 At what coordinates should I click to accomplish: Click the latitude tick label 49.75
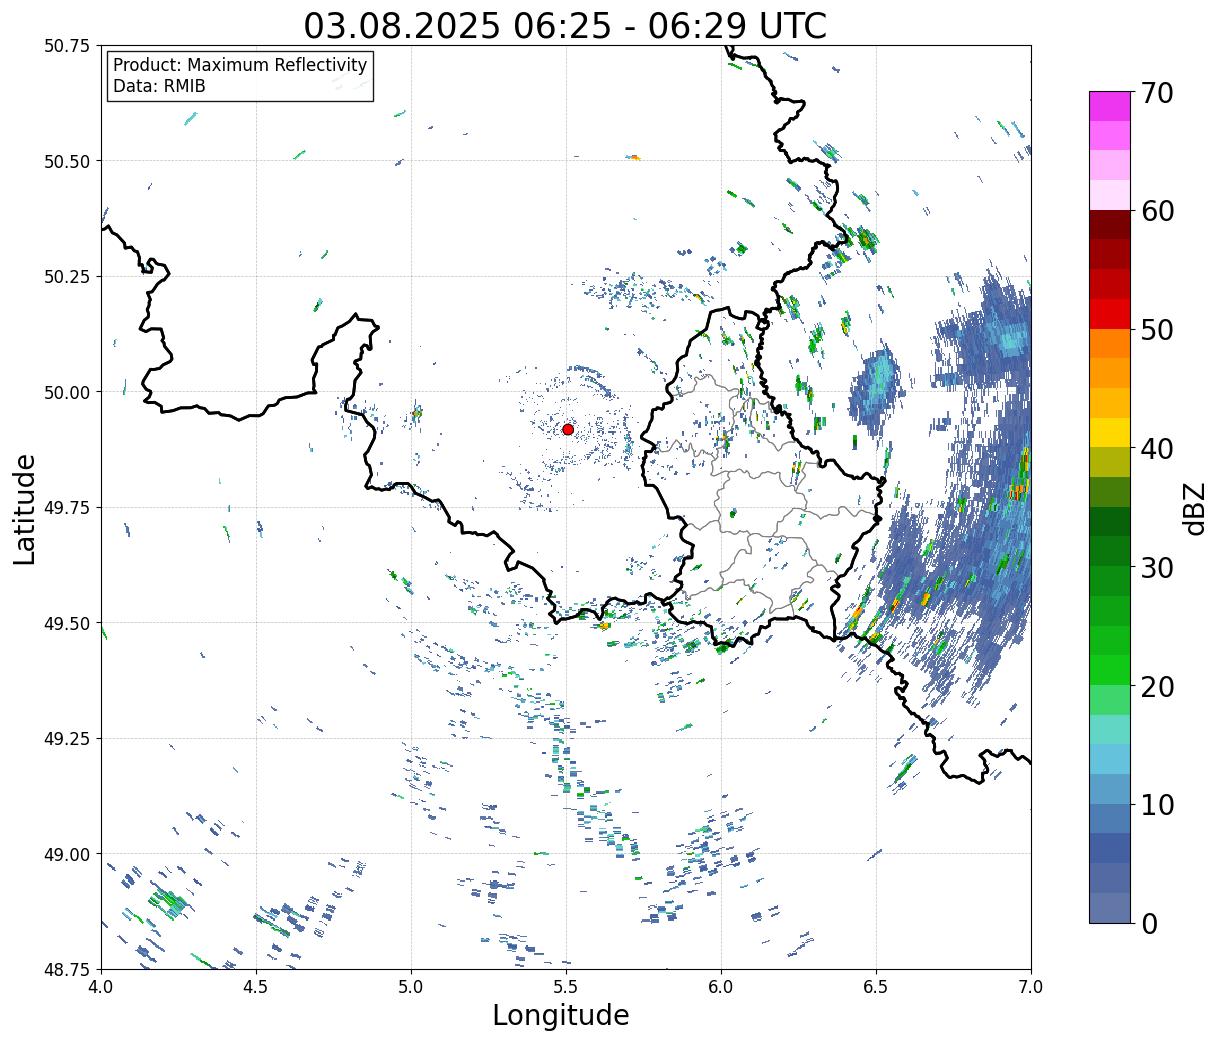(x=67, y=508)
